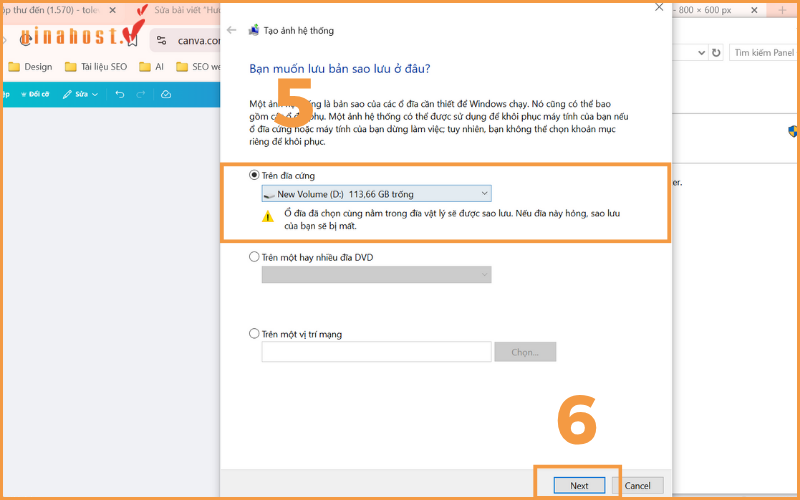The width and height of the screenshot is (800, 500).
Task: Click the network location text field
Action: [376, 352]
